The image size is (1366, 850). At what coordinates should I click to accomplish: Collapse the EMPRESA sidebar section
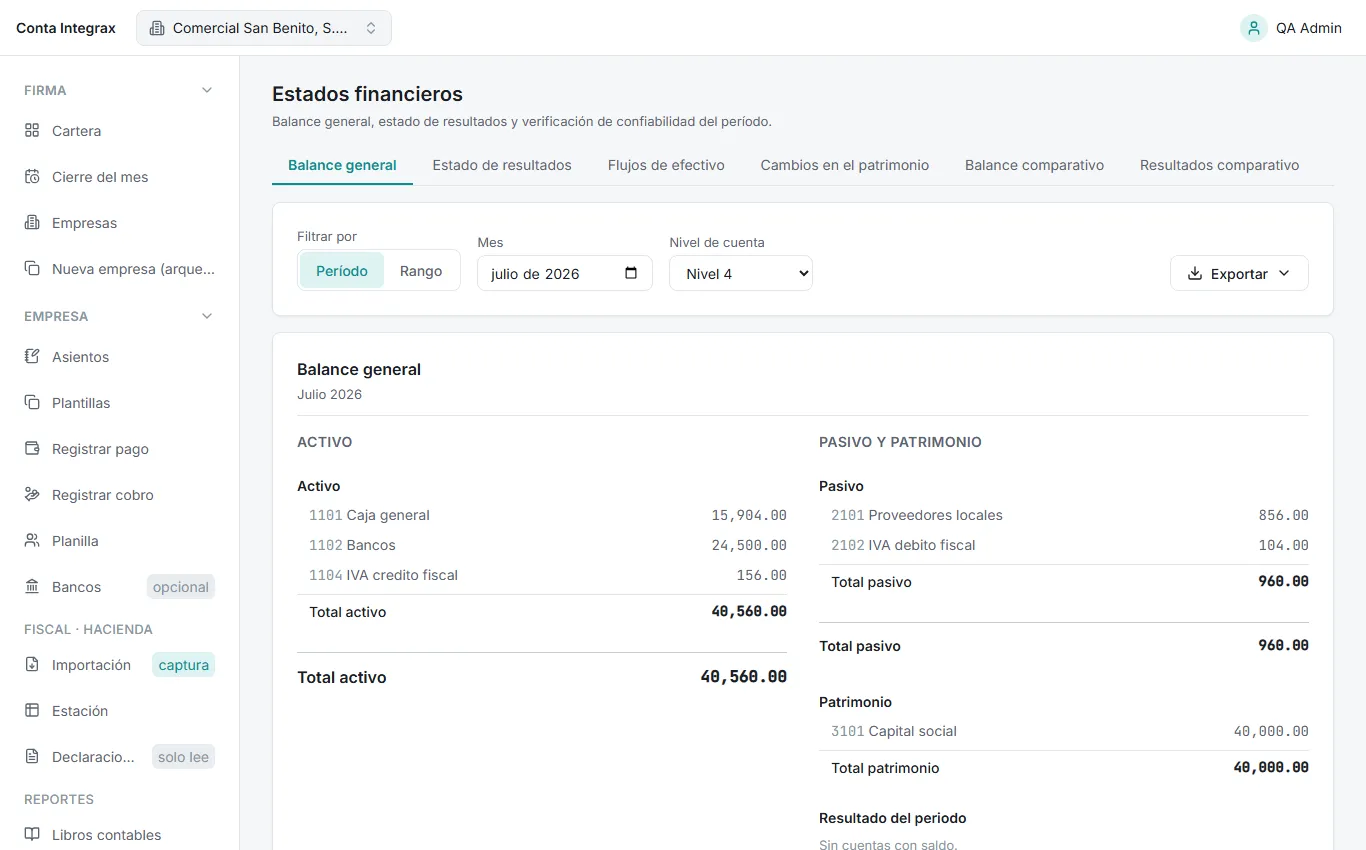coord(207,316)
